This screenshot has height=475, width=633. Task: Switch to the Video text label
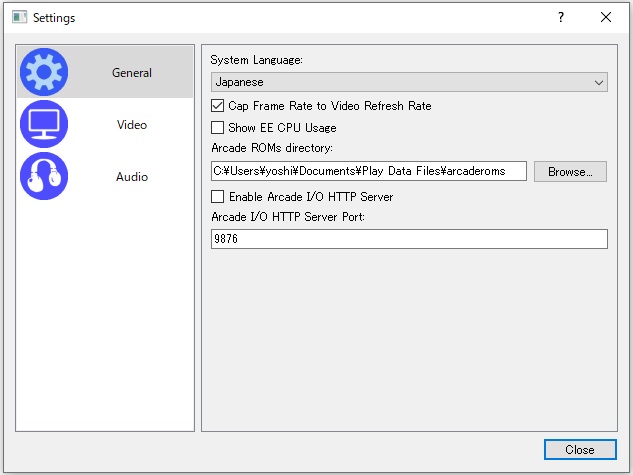[x=132, y=125]
